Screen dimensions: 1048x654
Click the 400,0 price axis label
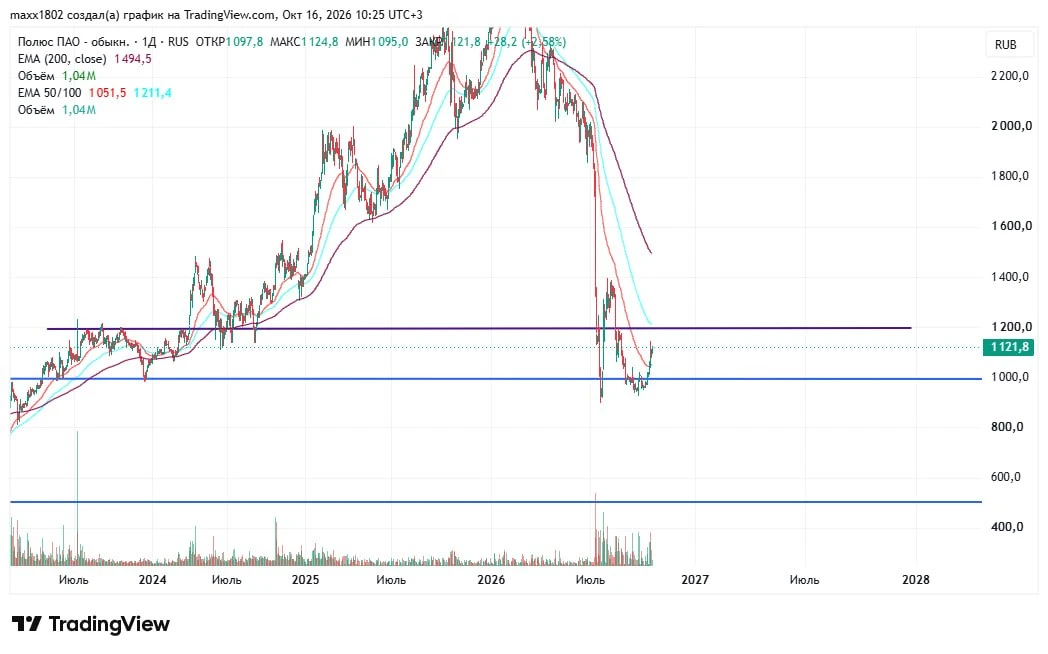[x=1007, y=527]
